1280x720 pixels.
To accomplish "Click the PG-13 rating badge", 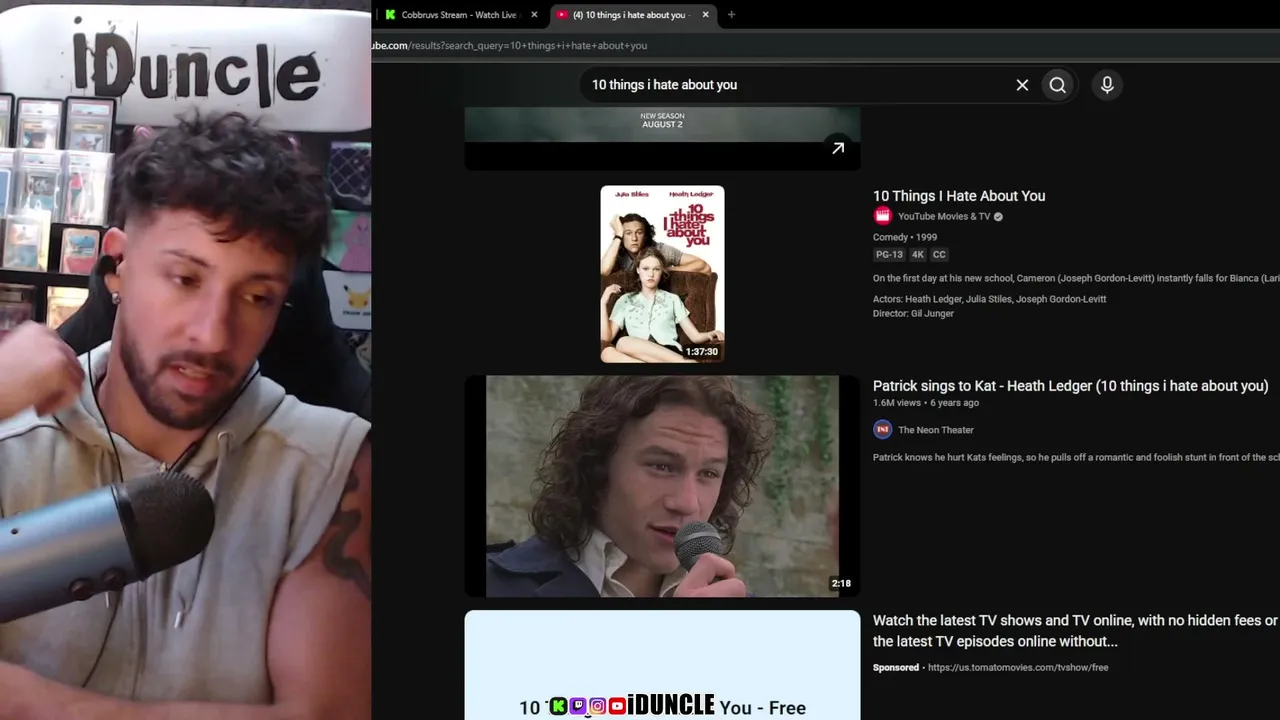I will (889, 255).
